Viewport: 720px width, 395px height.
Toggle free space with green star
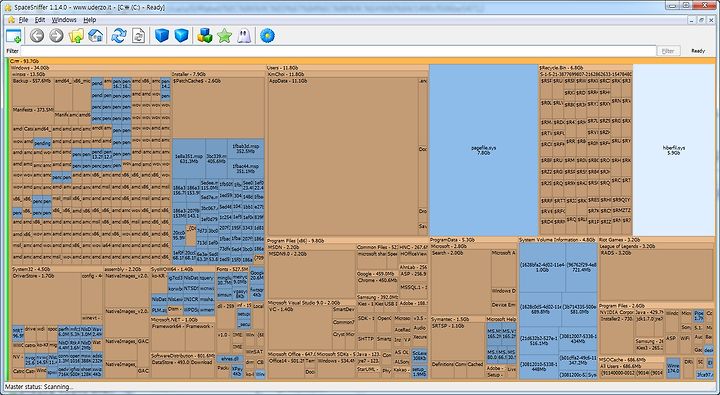pos(225,35)
